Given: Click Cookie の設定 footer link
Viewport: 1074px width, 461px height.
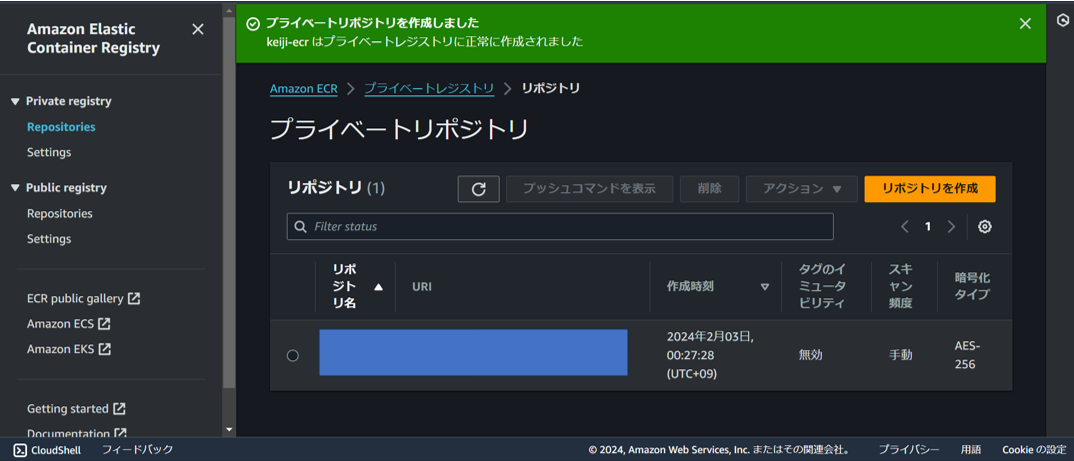Looking at the screenshot, I should click(1034, 450).
